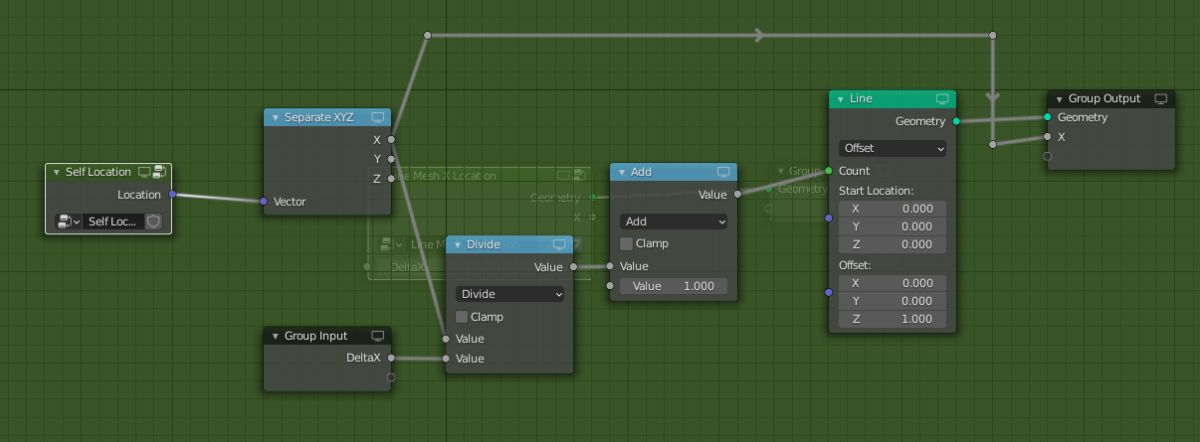
Task: Click the DeltaX output socket on Group Input
Action: (x=391, y=358)
